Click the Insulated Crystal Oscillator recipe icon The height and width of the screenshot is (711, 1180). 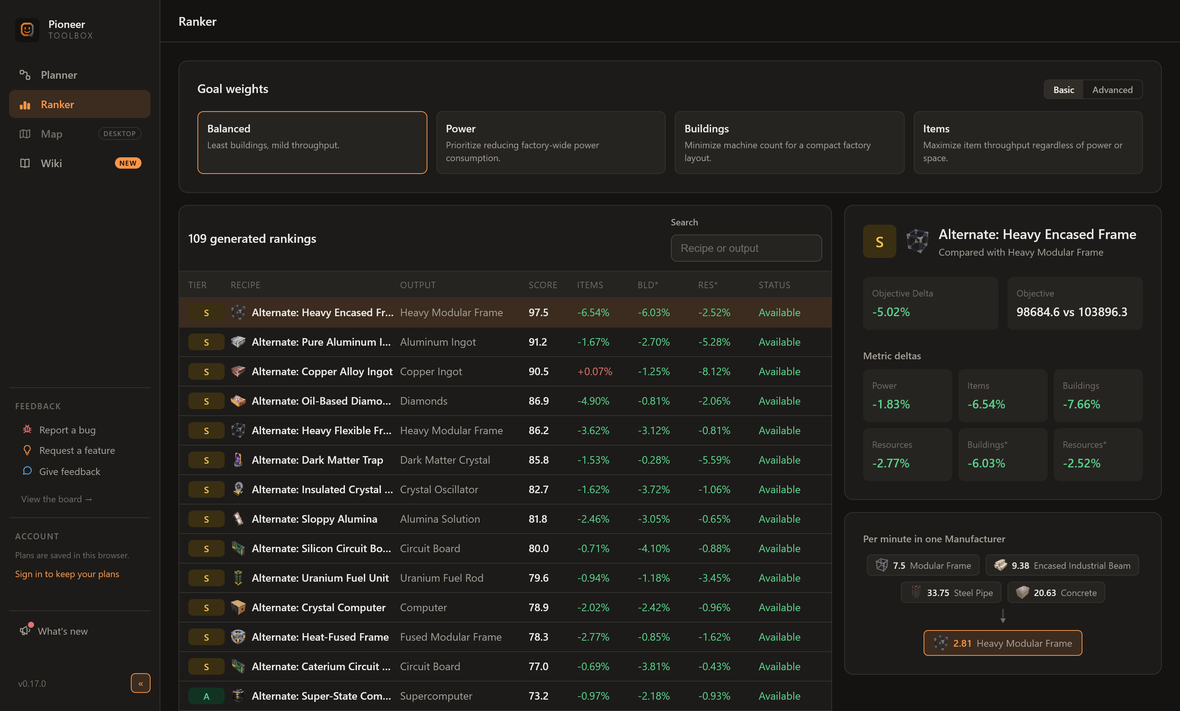[x=238, y=489]
